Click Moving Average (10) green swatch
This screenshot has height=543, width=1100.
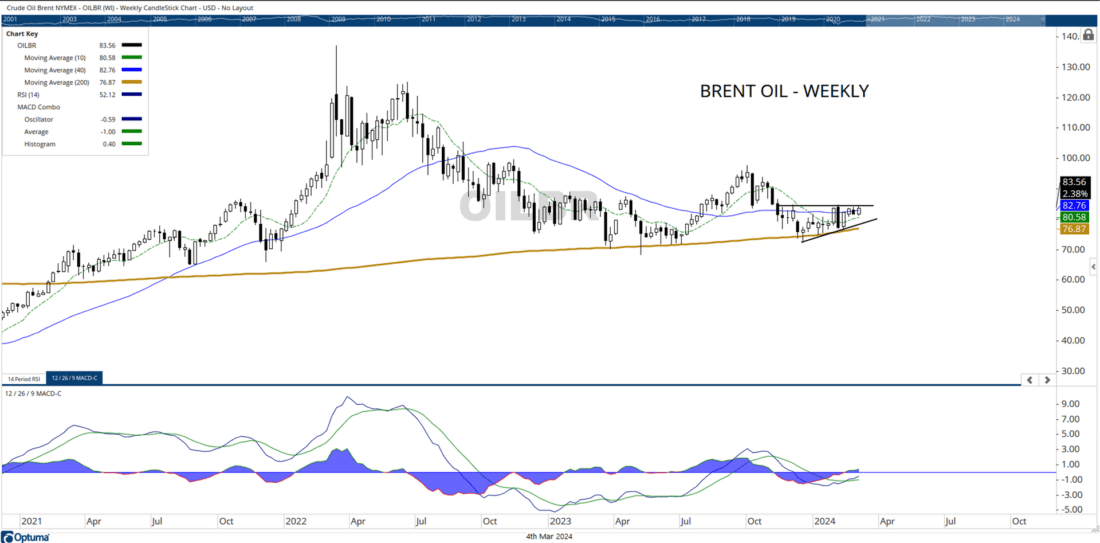(x=130, y=59)
